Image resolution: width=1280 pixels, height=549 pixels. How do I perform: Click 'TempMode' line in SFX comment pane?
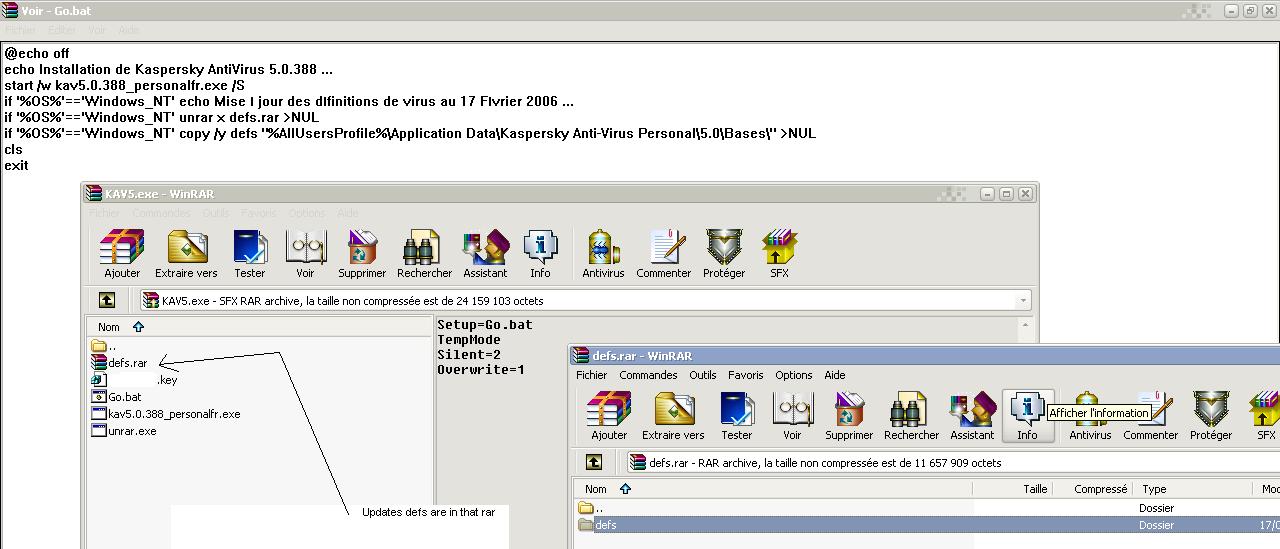[469, 340]
